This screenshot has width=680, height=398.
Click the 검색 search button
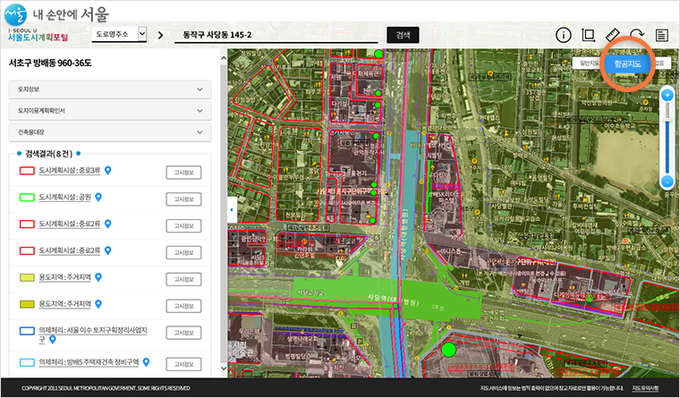[x=403, y=35]
